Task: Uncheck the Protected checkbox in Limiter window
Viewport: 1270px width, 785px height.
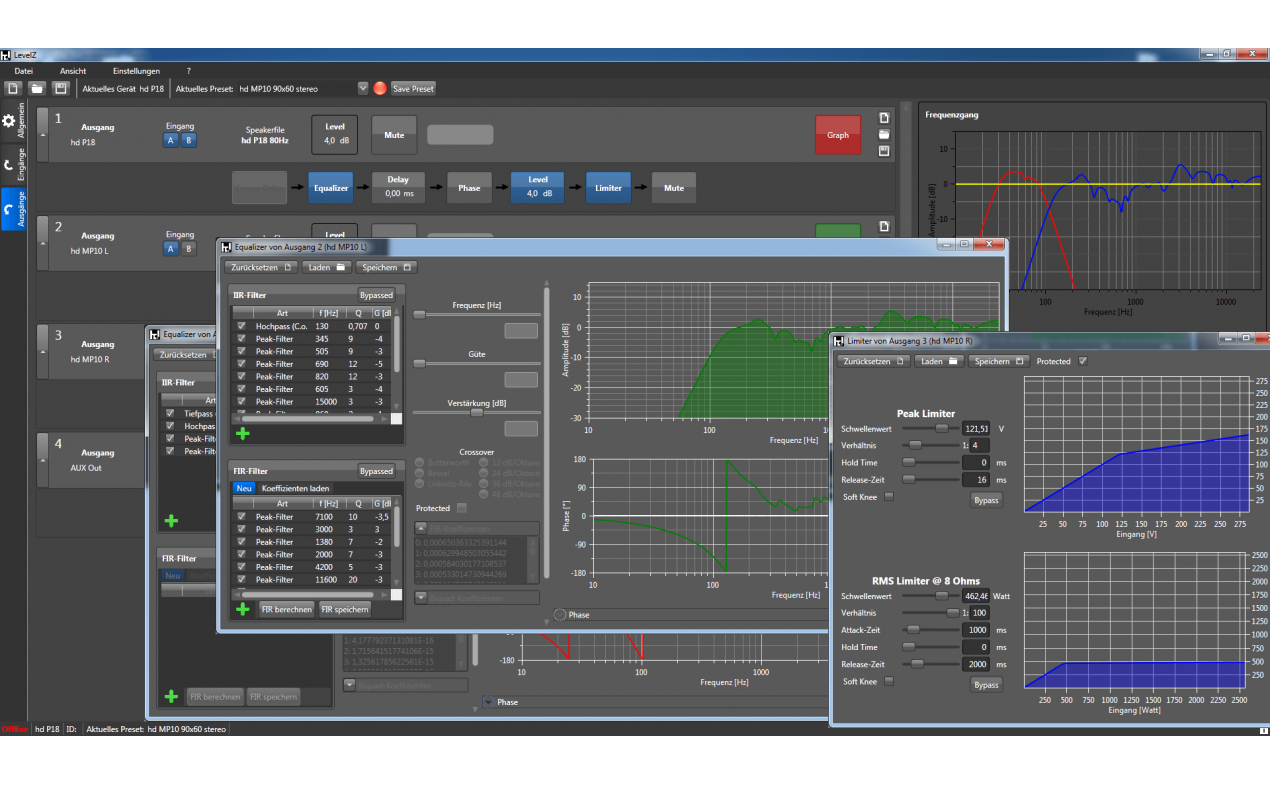Action: [x=1083, y=361]
